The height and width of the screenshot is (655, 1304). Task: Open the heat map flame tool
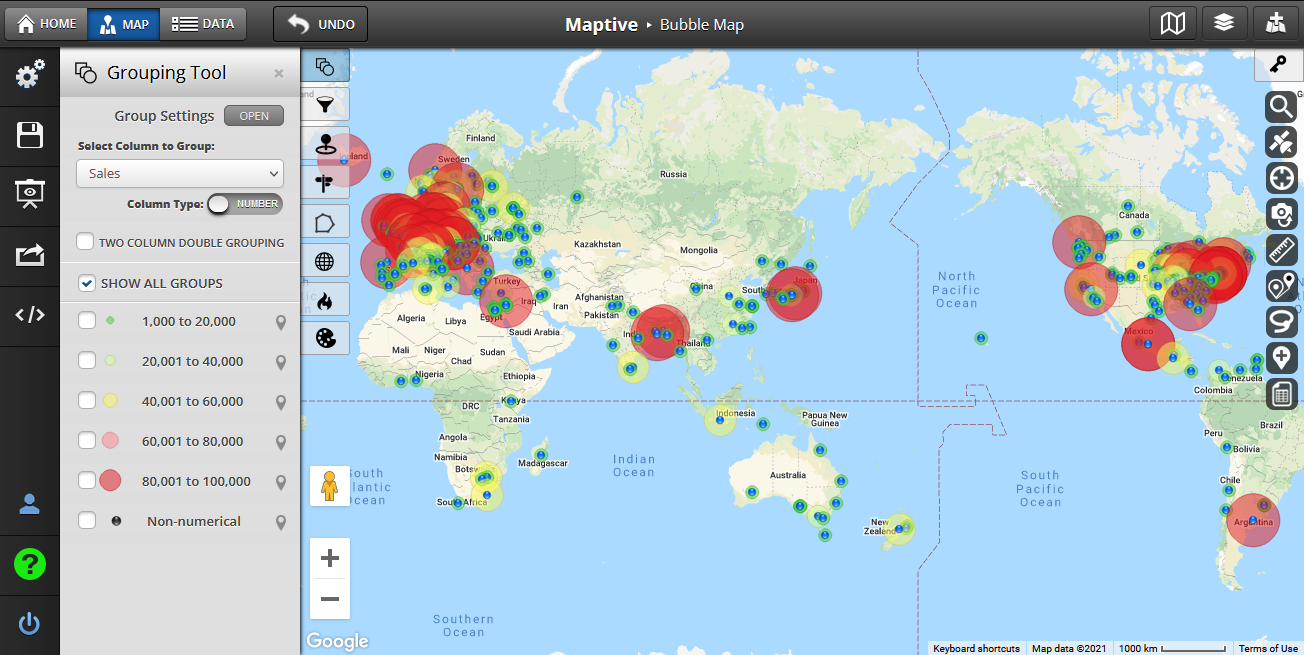click(x=325, y=299)
